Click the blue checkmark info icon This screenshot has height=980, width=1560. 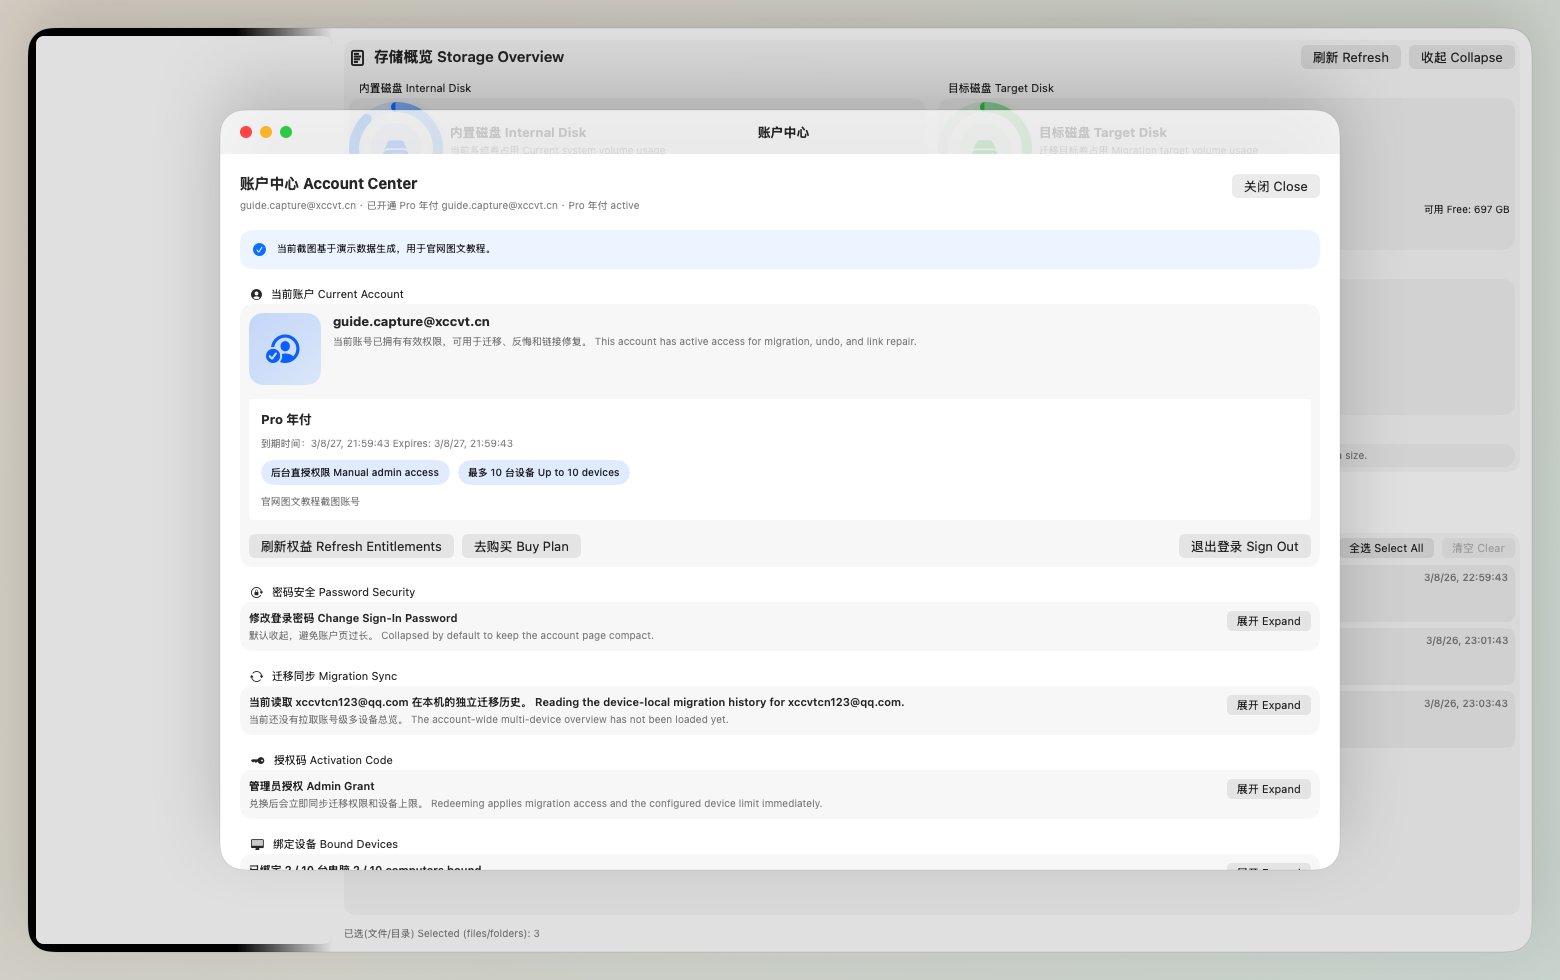click(x=260, y=250)
